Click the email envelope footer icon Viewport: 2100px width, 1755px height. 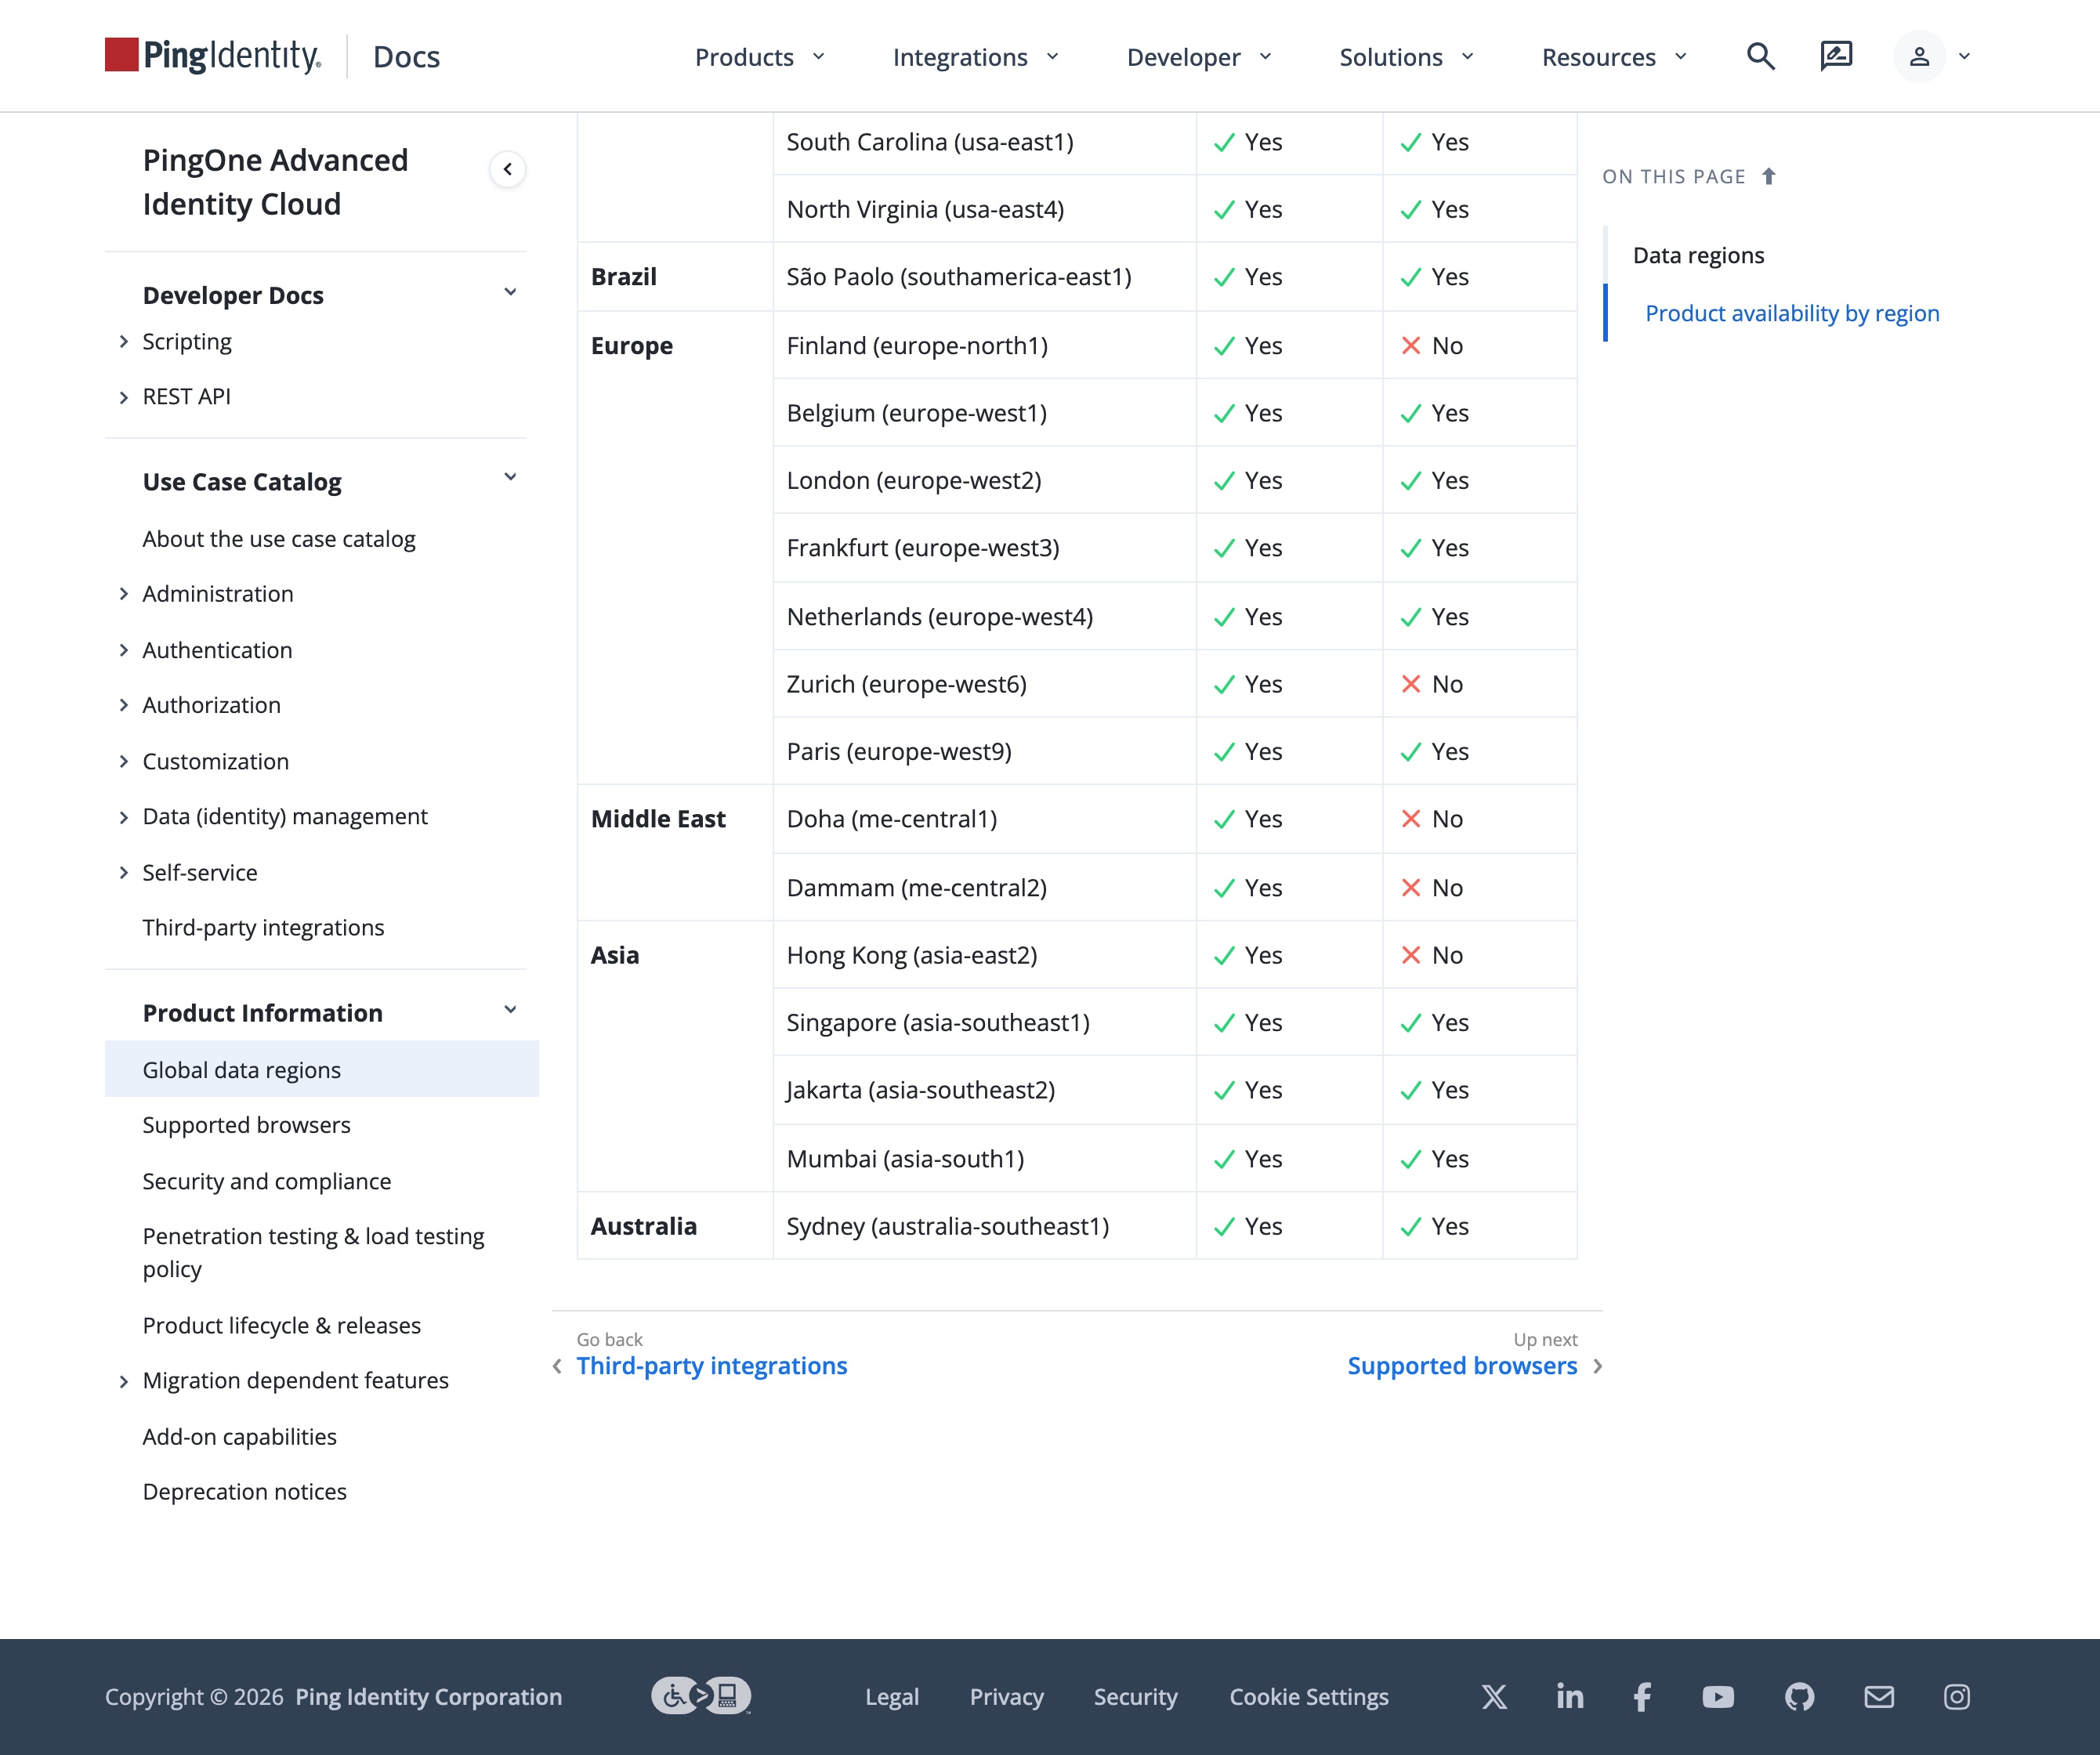point(1879,1697)
